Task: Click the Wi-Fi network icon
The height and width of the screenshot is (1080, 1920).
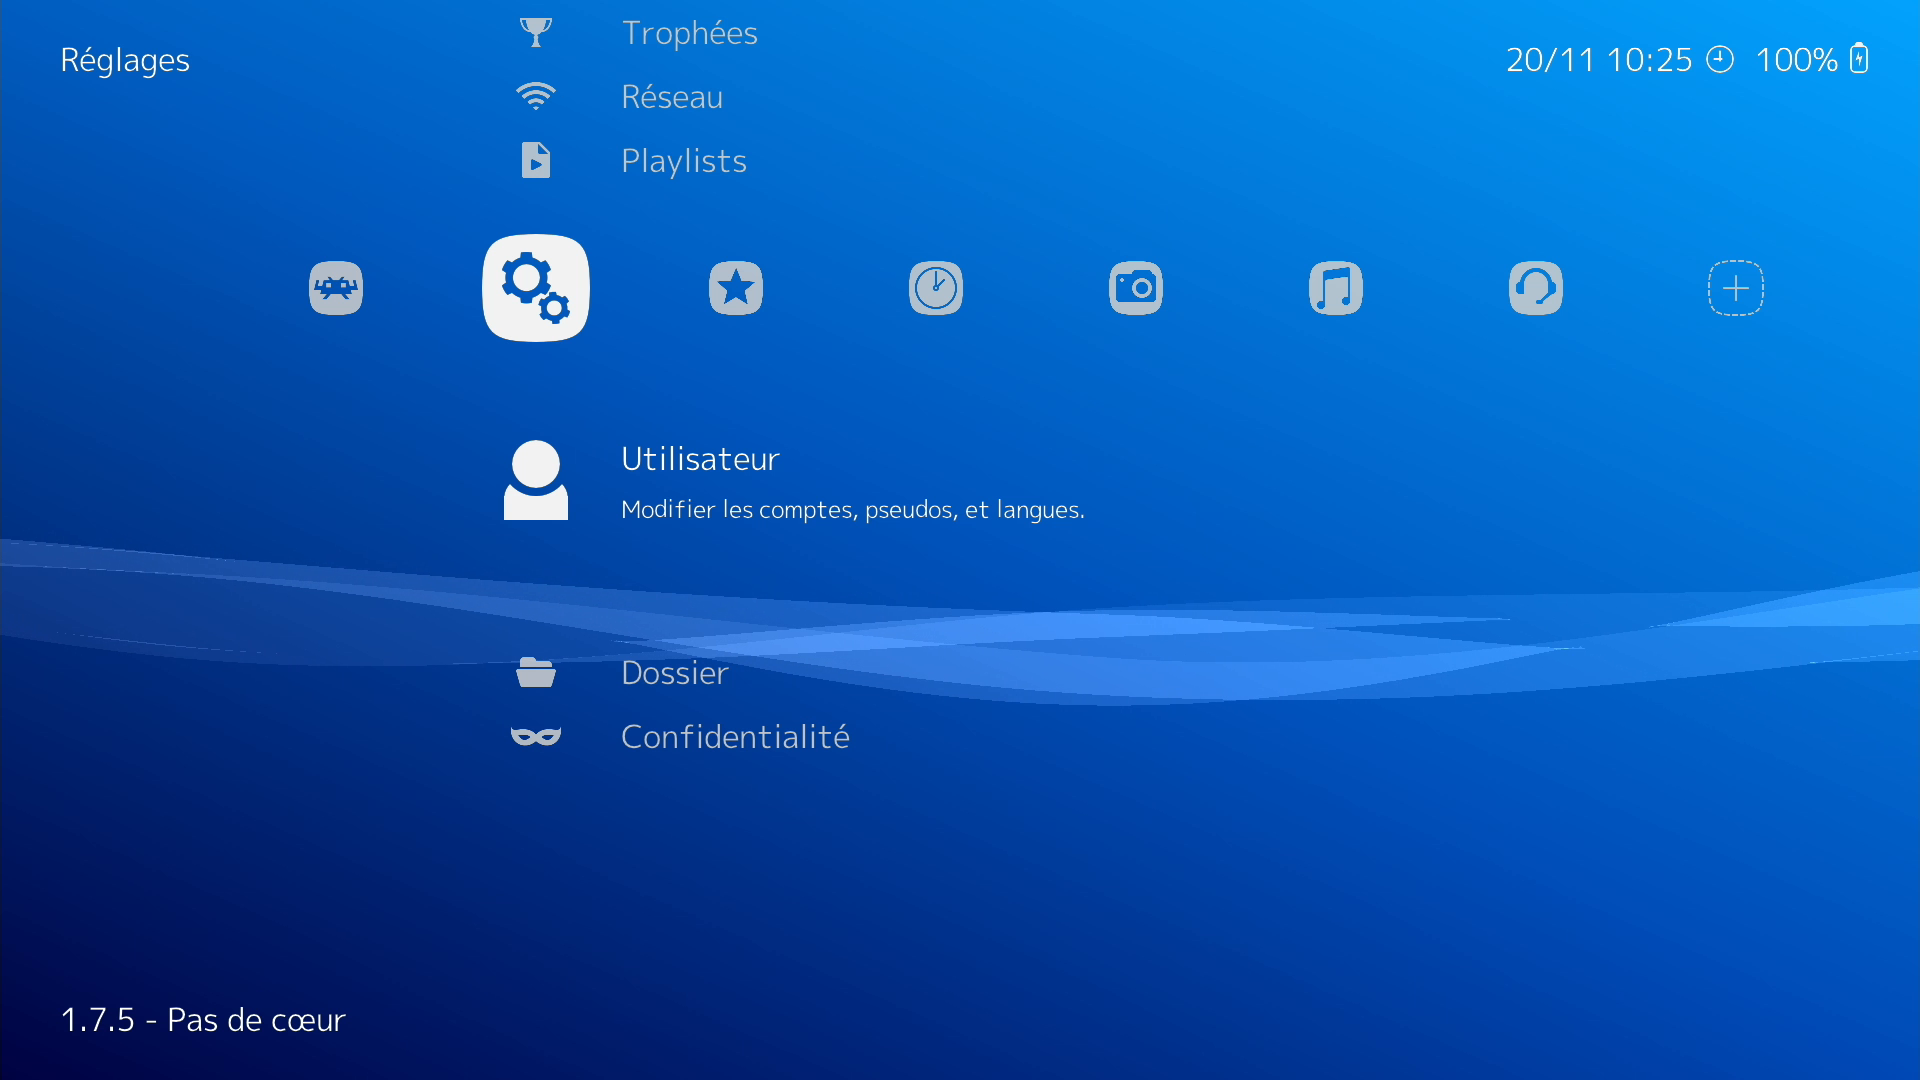Action: [x=536, y=96]
